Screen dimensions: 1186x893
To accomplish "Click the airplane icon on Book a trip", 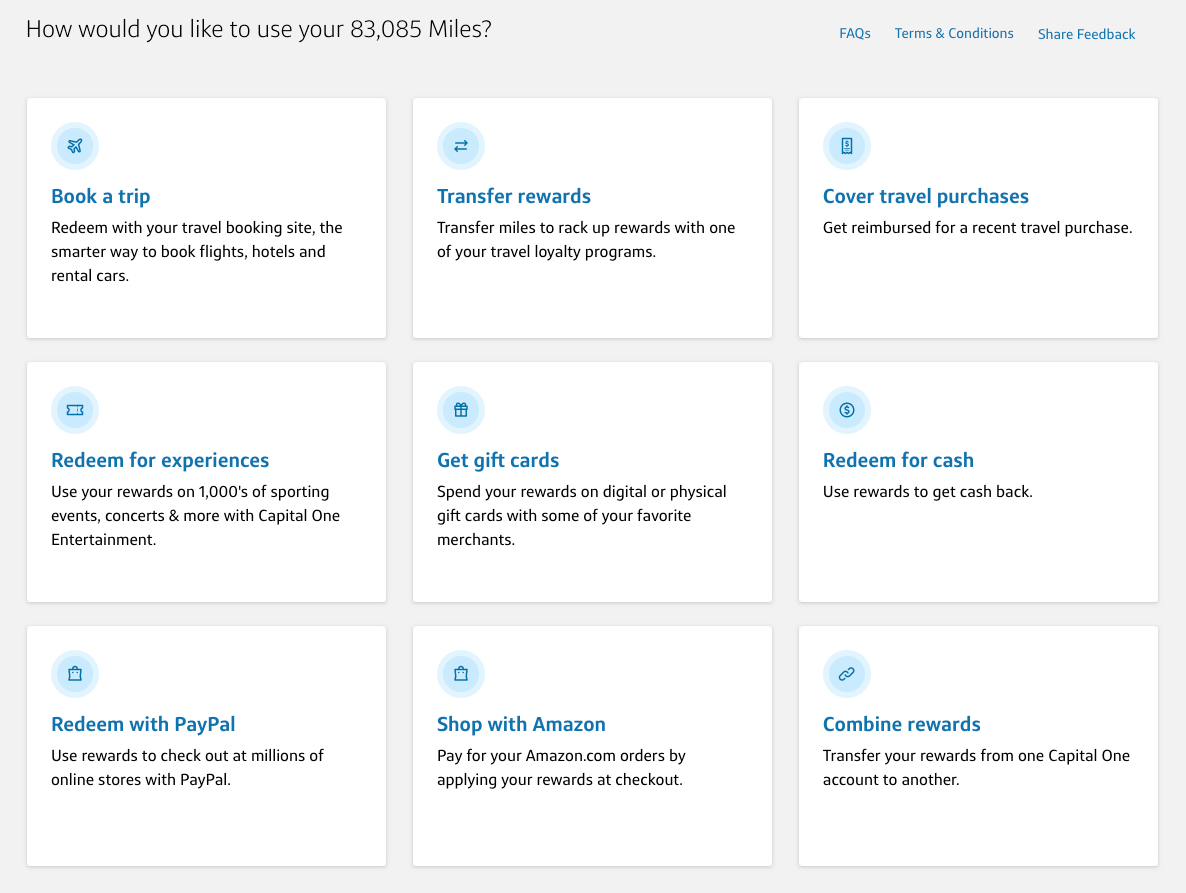I will pos(75,145).
